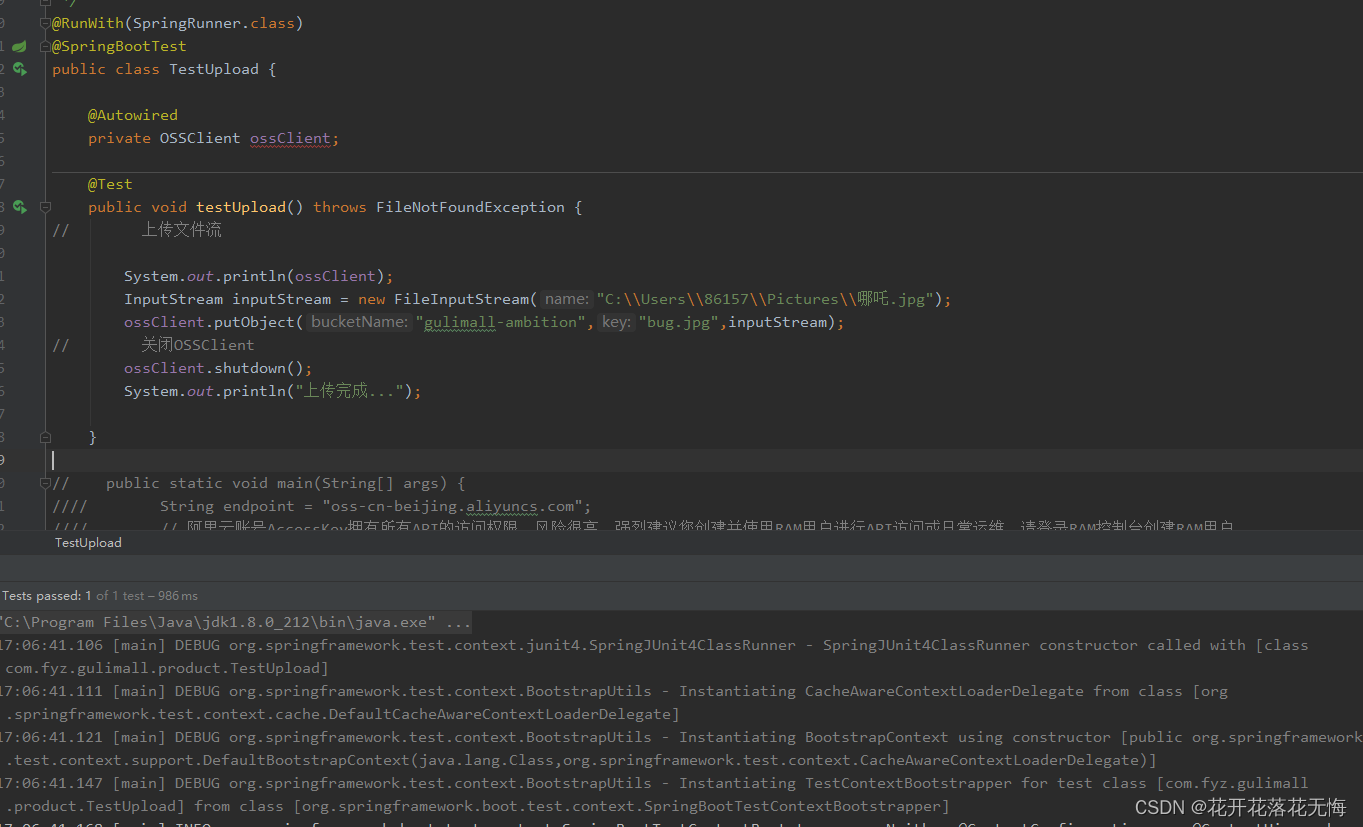Click System.out.println(ossClient) statement
This screenshot has height=827, width=1363.
point(259,276)
